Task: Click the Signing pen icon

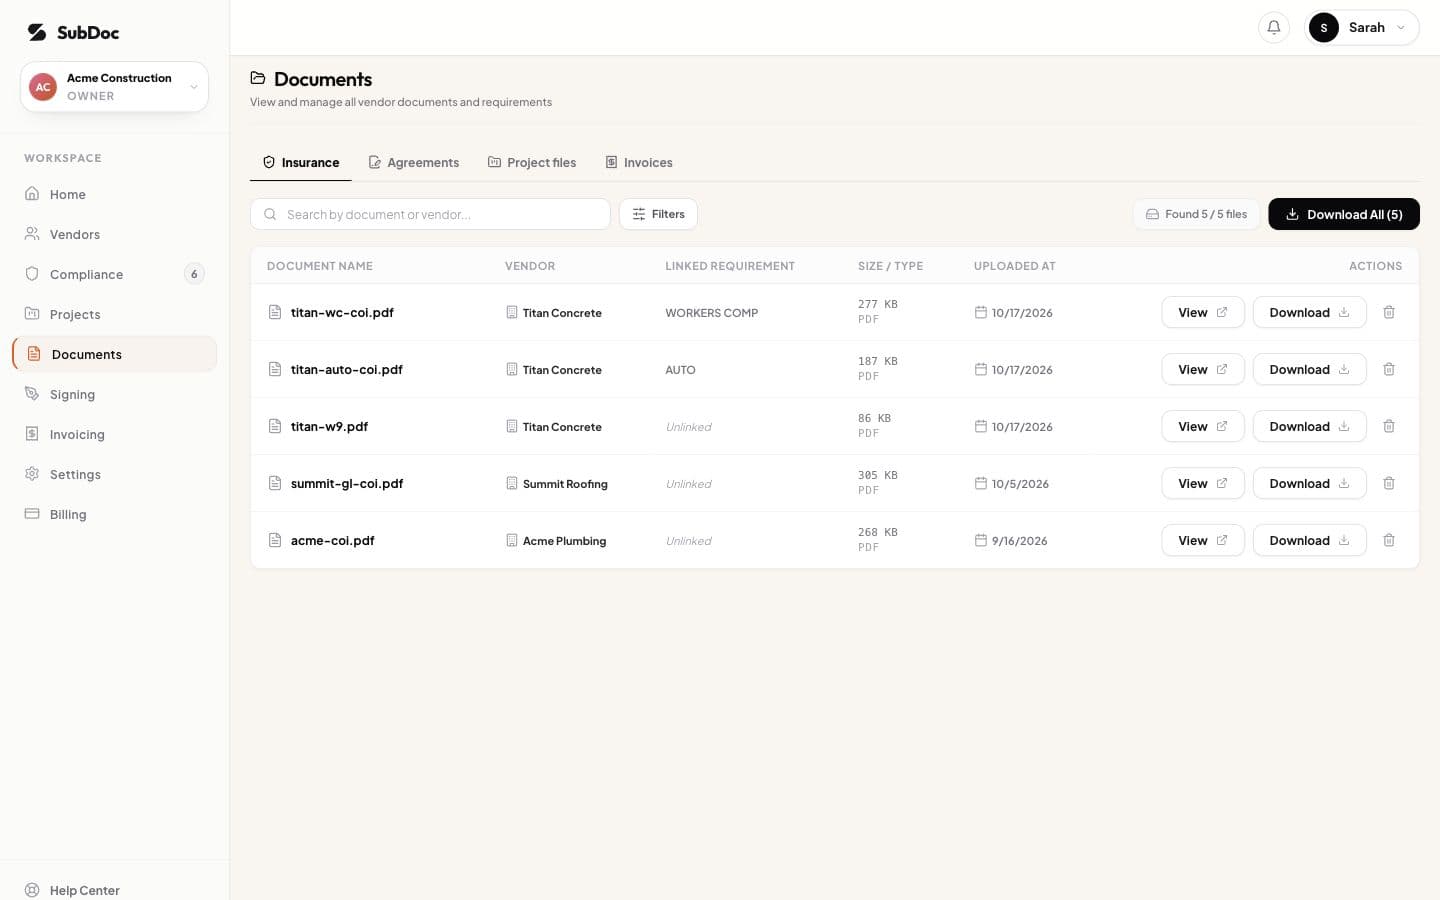Action: [32, 394]
